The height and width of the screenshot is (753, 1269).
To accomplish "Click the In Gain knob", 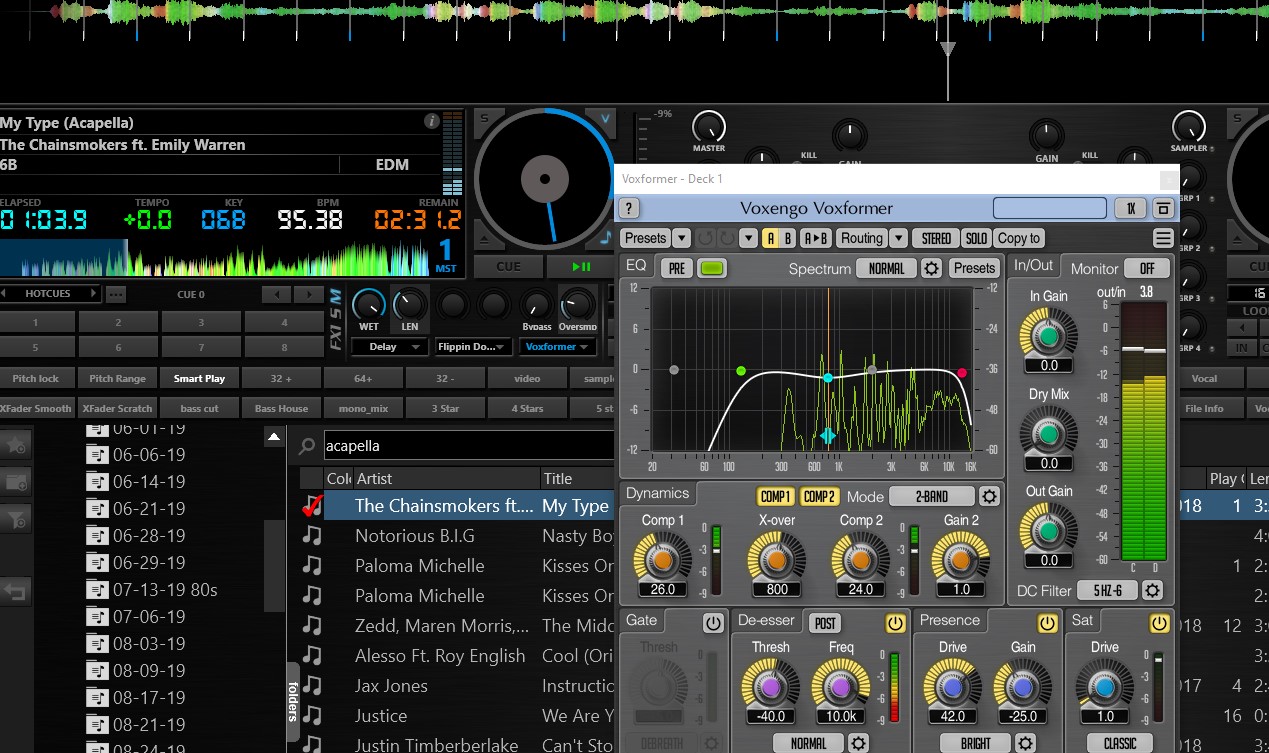I will point(1049,336).
